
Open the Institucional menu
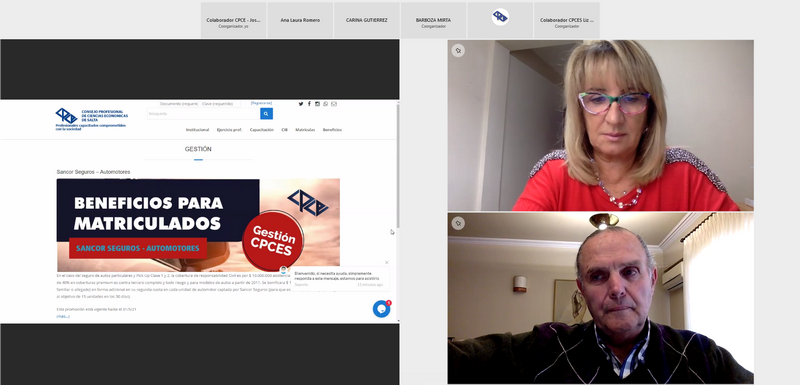197,130
